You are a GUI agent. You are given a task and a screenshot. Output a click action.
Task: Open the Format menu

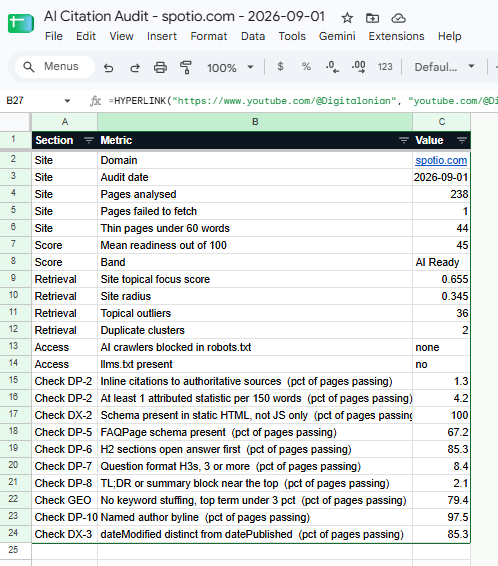tap(209, 36)
